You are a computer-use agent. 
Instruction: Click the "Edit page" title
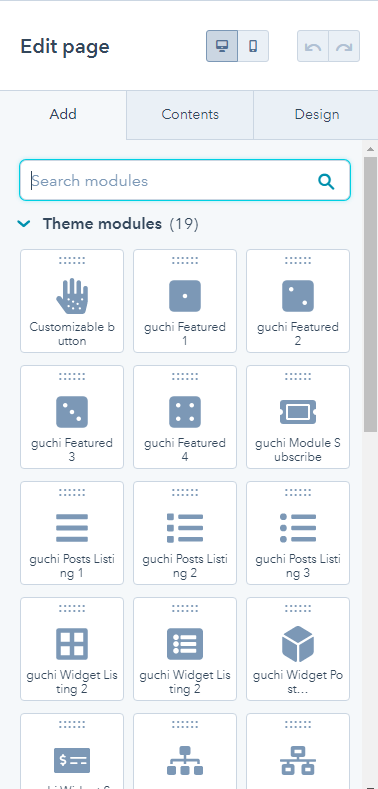pyautogui.click(x=65, y=47)
